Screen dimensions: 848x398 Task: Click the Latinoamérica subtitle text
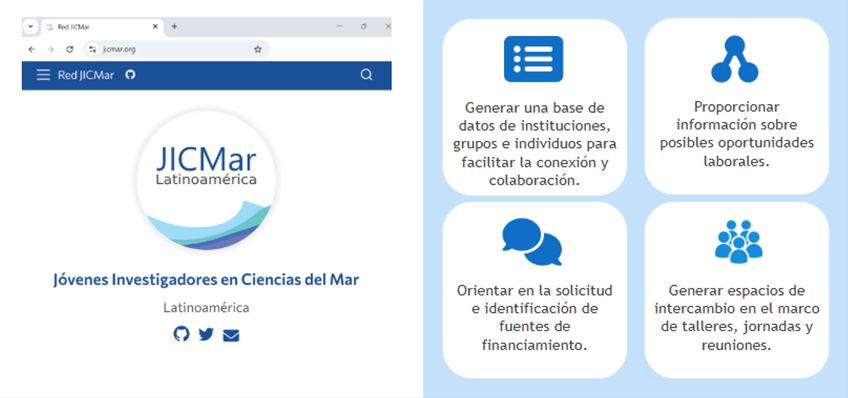(x=206, y=308)
